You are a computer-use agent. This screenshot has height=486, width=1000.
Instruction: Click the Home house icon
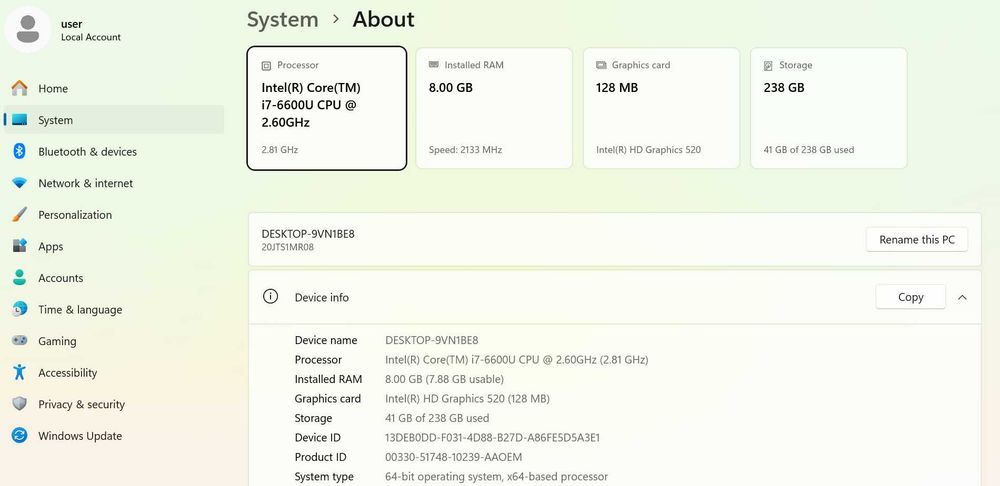coord(20,88)
